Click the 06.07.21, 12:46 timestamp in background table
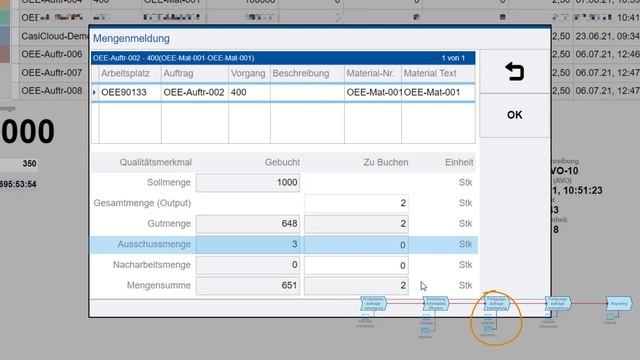The width and height of the screenshot is (640, 360). click(607, 54)
